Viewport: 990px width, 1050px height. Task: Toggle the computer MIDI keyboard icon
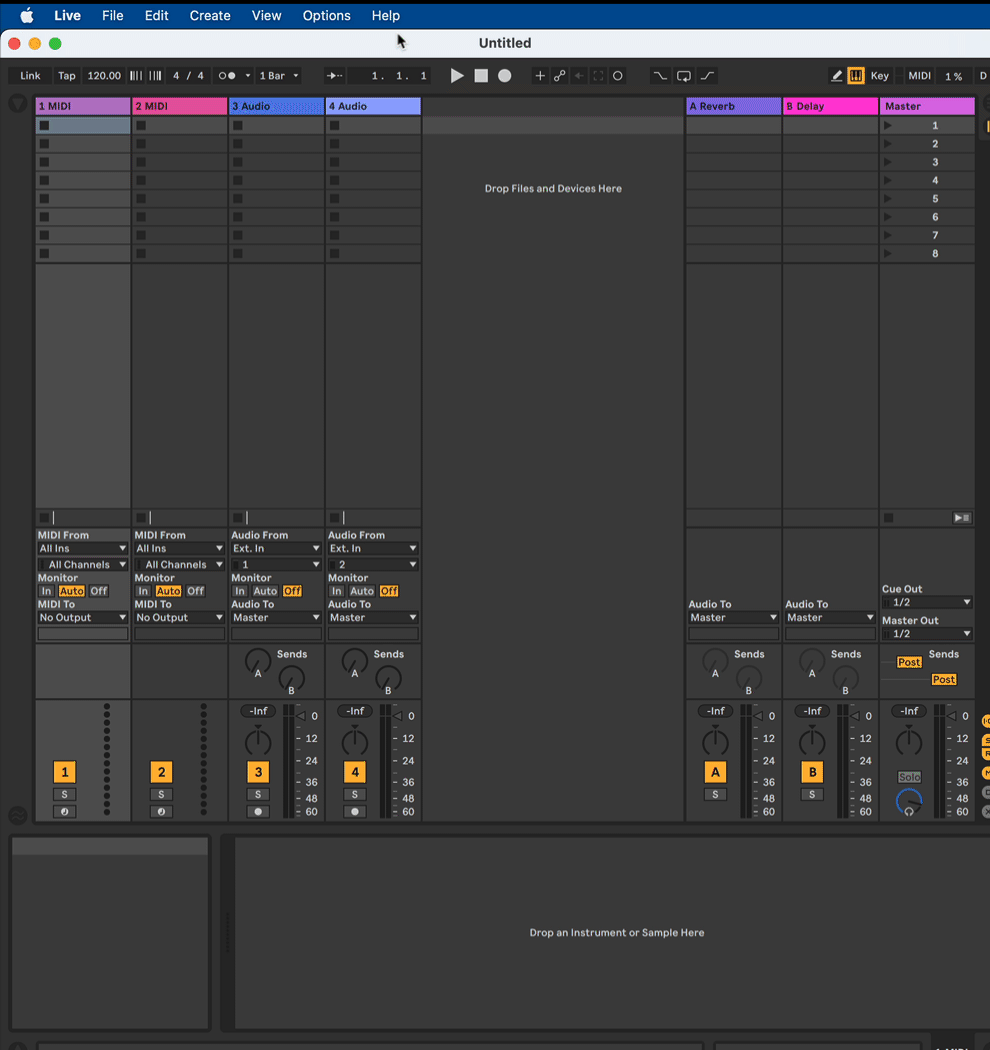coord(856,76)
